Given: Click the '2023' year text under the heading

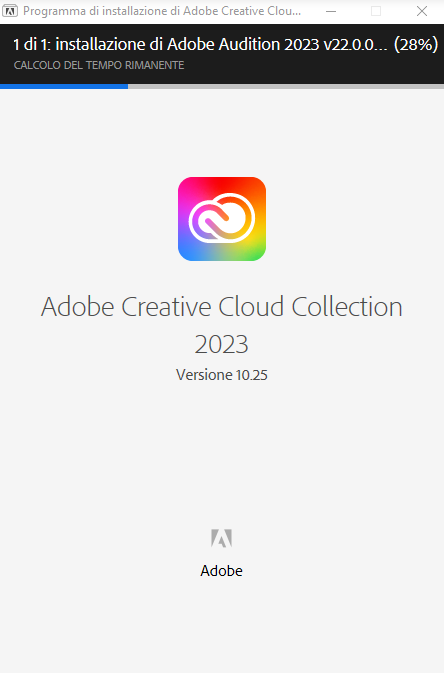Looking at the screenshot, I should [222, 344].
